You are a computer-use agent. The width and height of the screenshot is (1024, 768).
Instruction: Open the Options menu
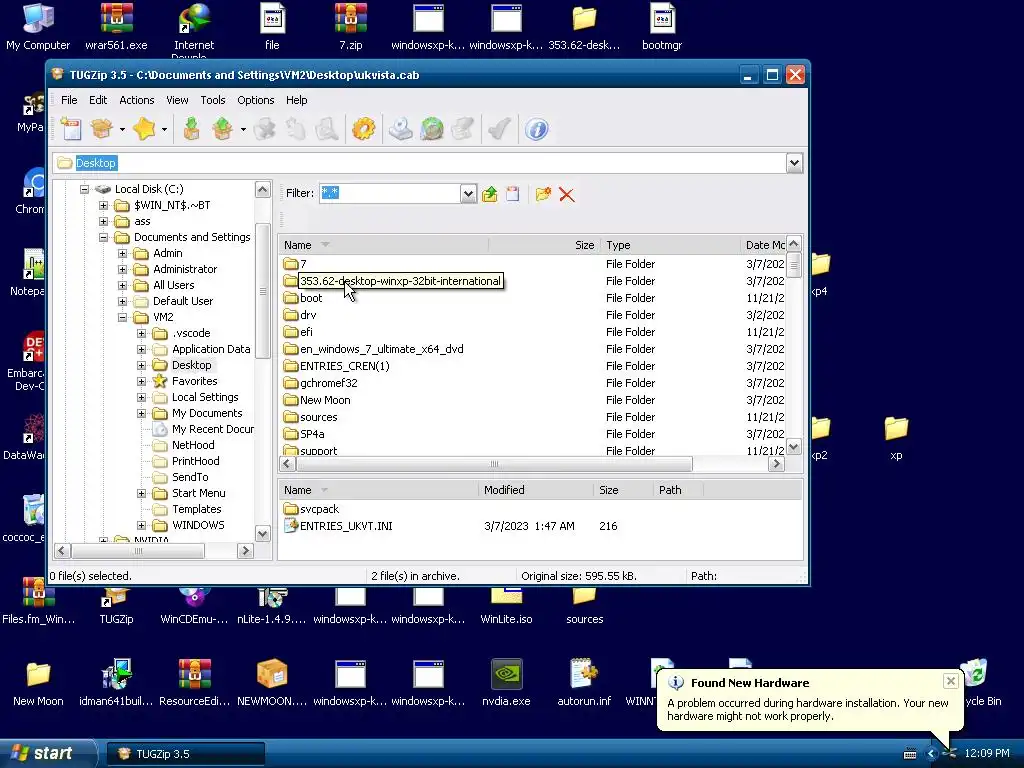[x=255, y=100]
